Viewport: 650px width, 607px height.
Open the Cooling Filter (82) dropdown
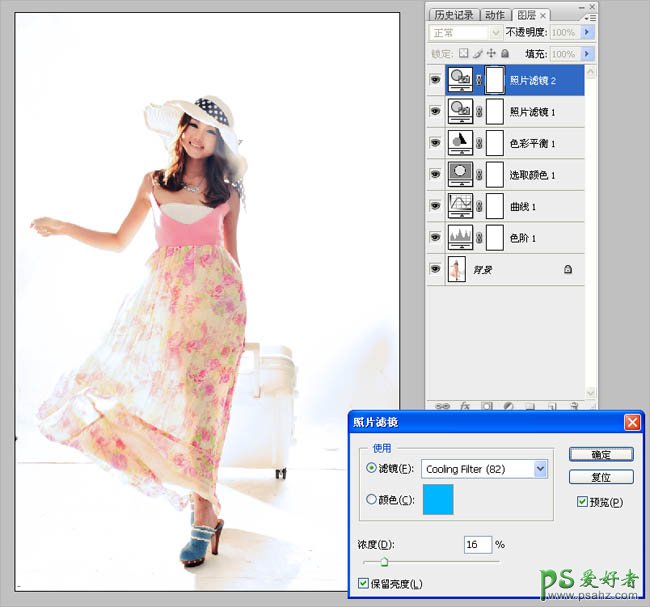541,468
